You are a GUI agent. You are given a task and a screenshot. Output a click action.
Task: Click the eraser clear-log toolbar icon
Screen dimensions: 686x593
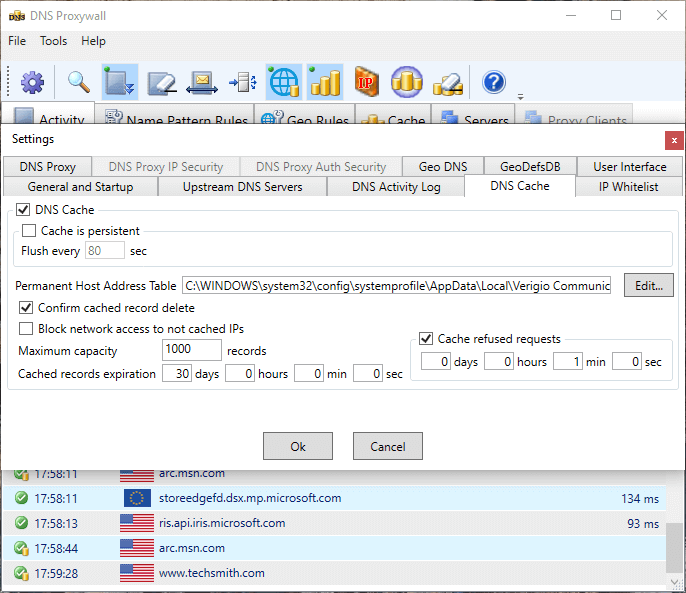point(161,82)
